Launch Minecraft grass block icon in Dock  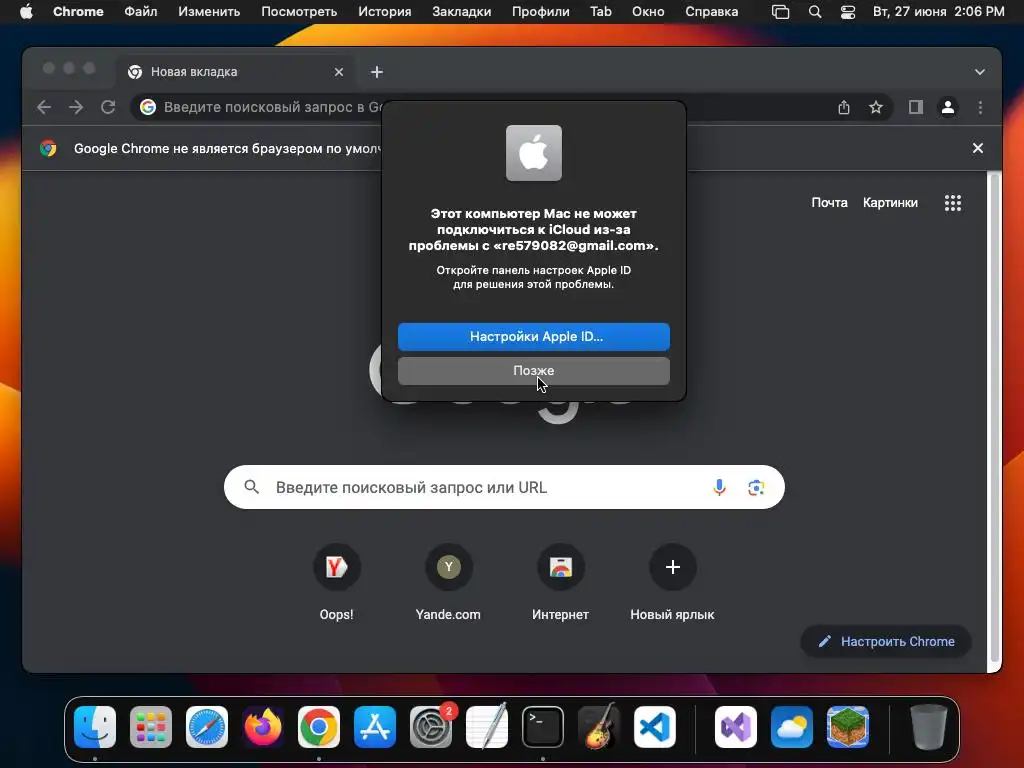pos(848,727)
